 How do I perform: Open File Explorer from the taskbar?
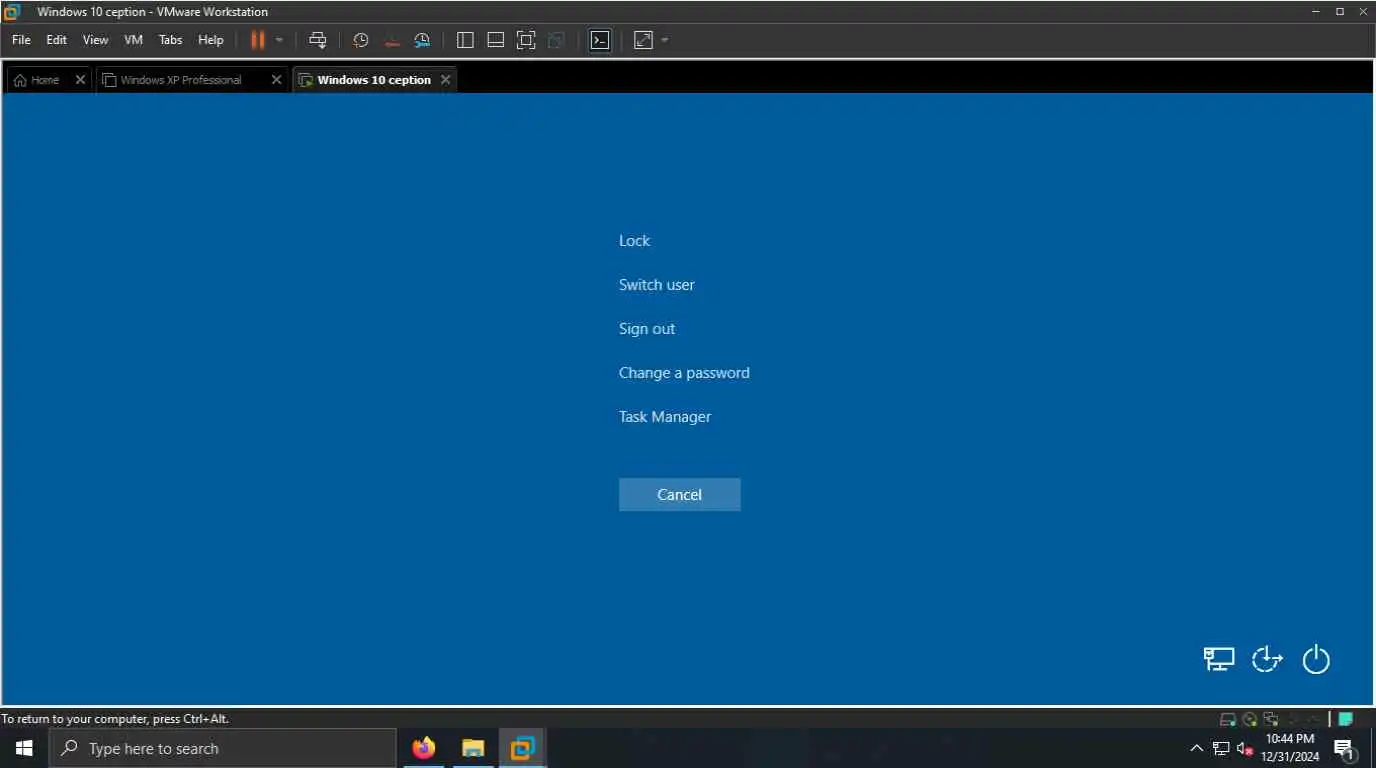tap(473, 748)
